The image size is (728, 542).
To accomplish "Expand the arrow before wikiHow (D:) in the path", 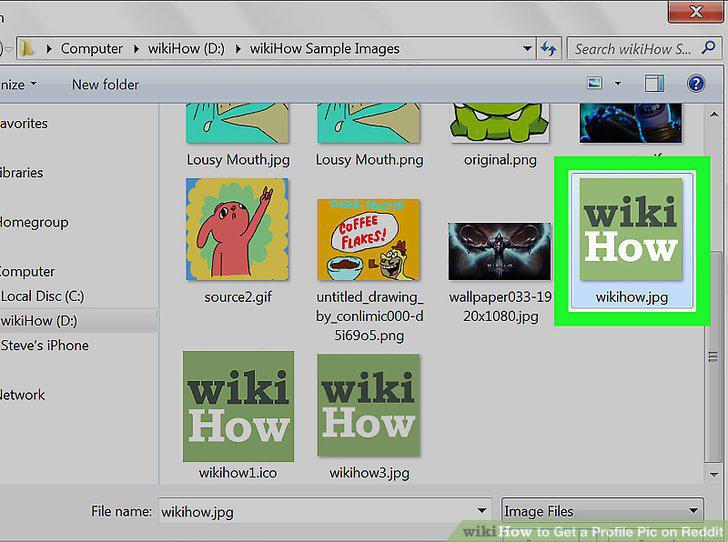I will (136, 49).
